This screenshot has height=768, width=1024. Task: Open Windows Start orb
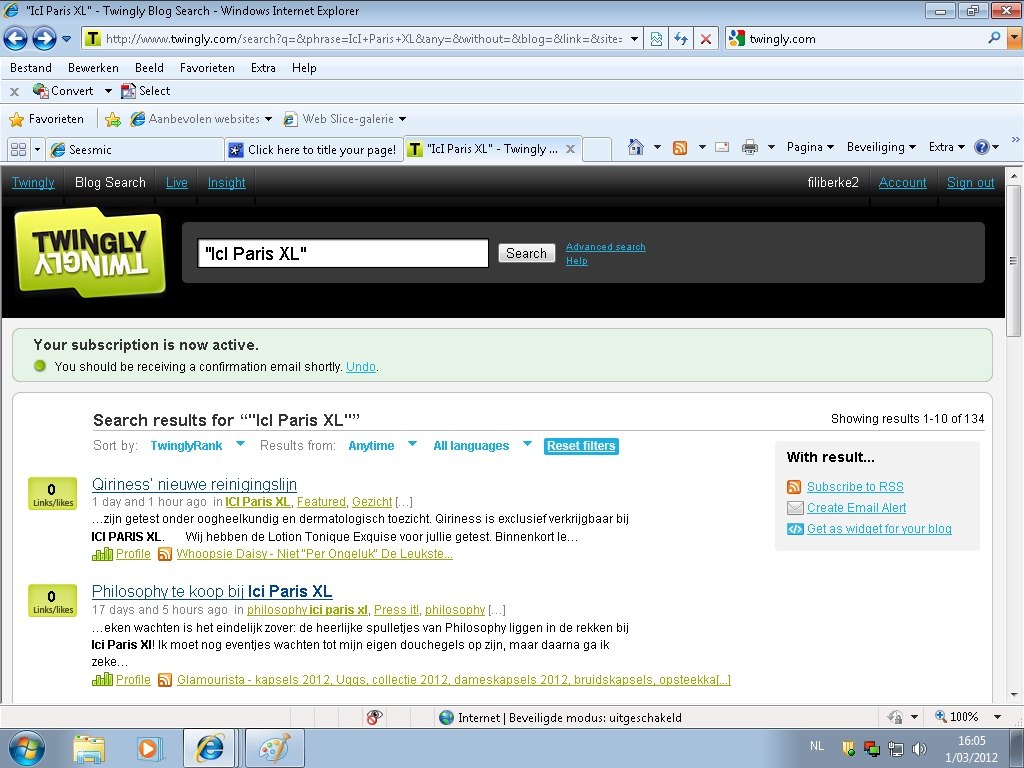27,748
